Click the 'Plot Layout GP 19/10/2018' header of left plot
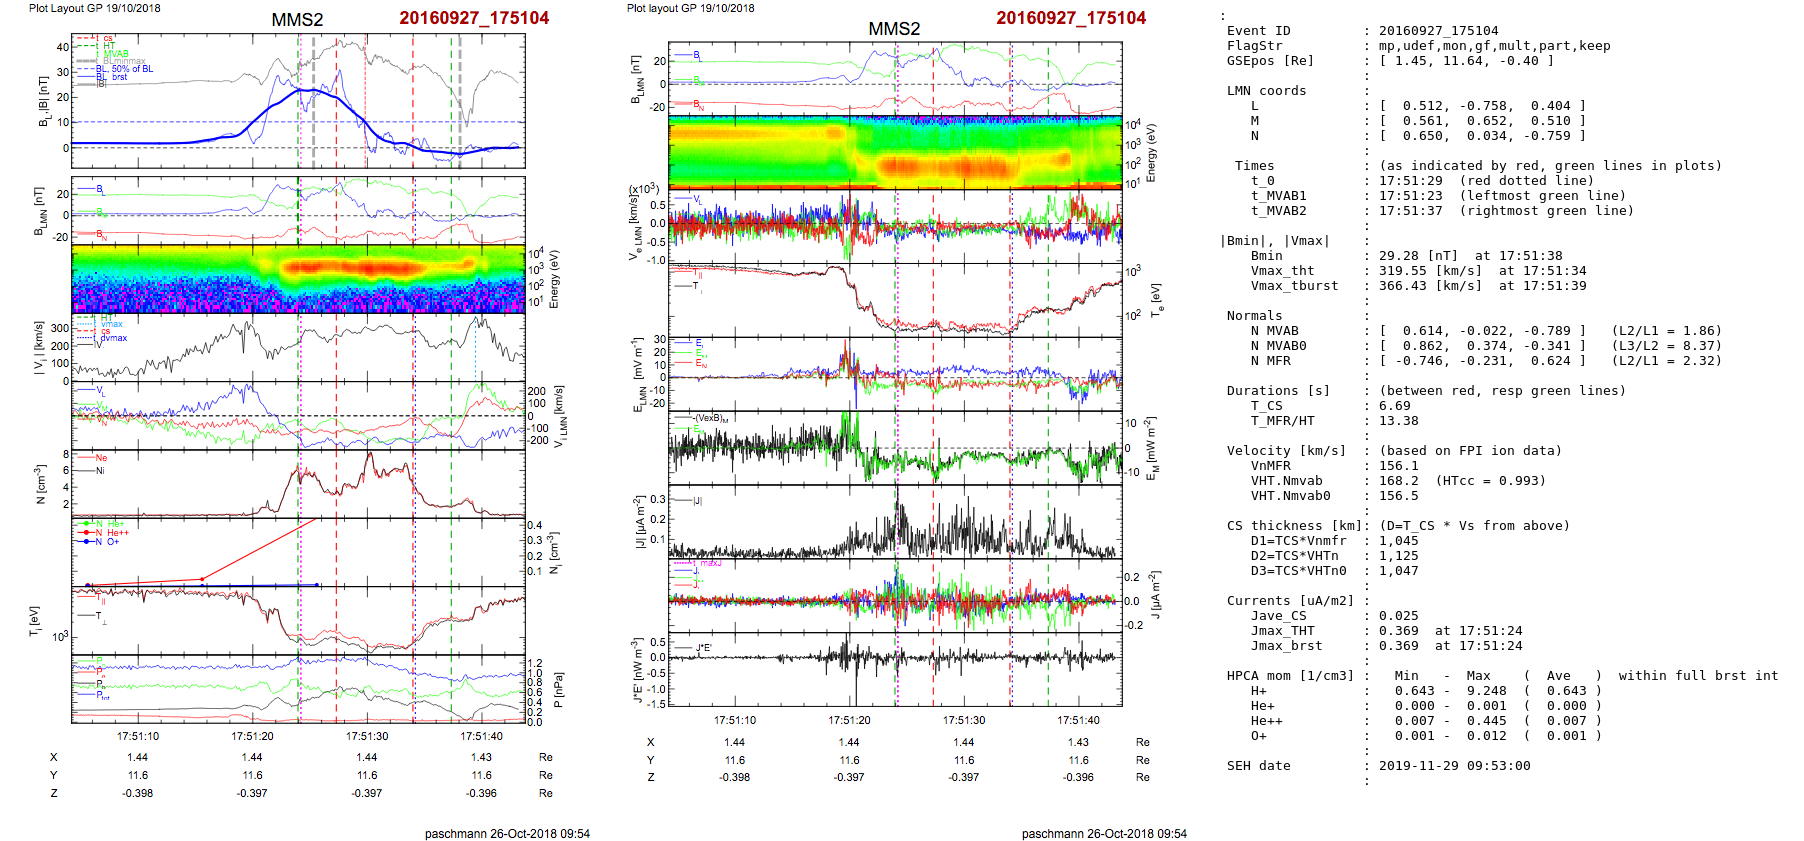1804x841 pixels. click(x=94, y=8)
